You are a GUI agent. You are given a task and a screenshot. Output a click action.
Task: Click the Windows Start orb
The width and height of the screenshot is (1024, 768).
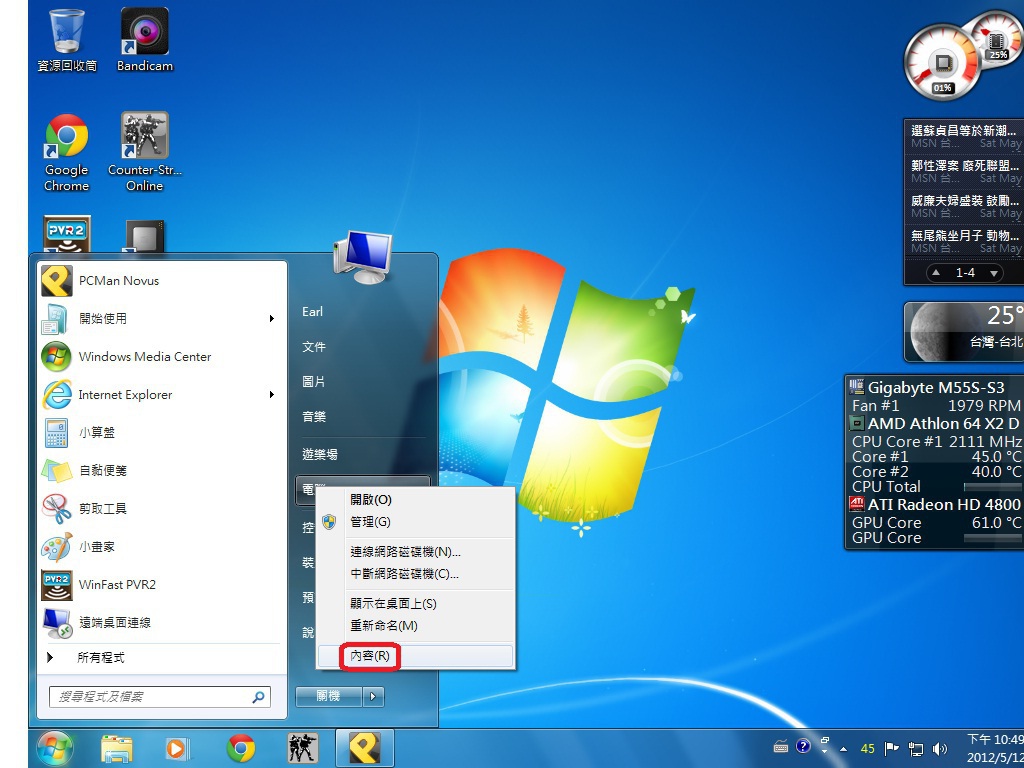tap(55, 748)
